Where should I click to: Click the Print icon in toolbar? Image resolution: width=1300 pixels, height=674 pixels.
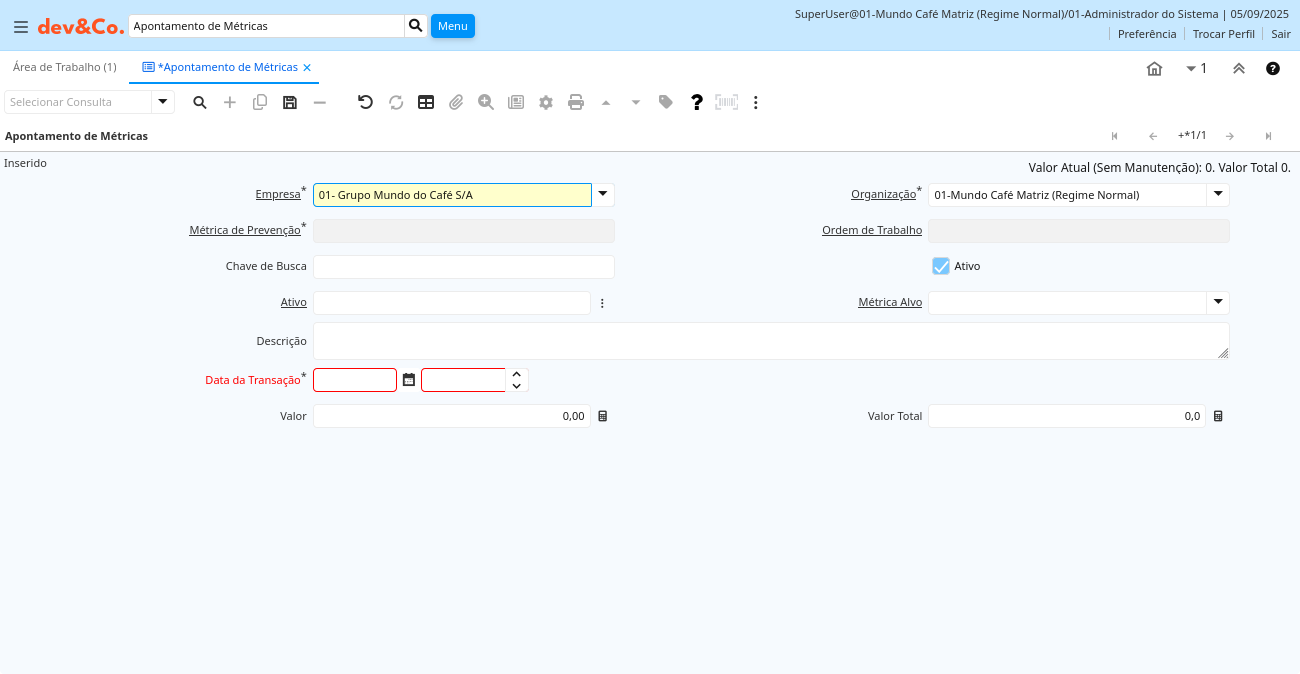[x=576, y=102]
